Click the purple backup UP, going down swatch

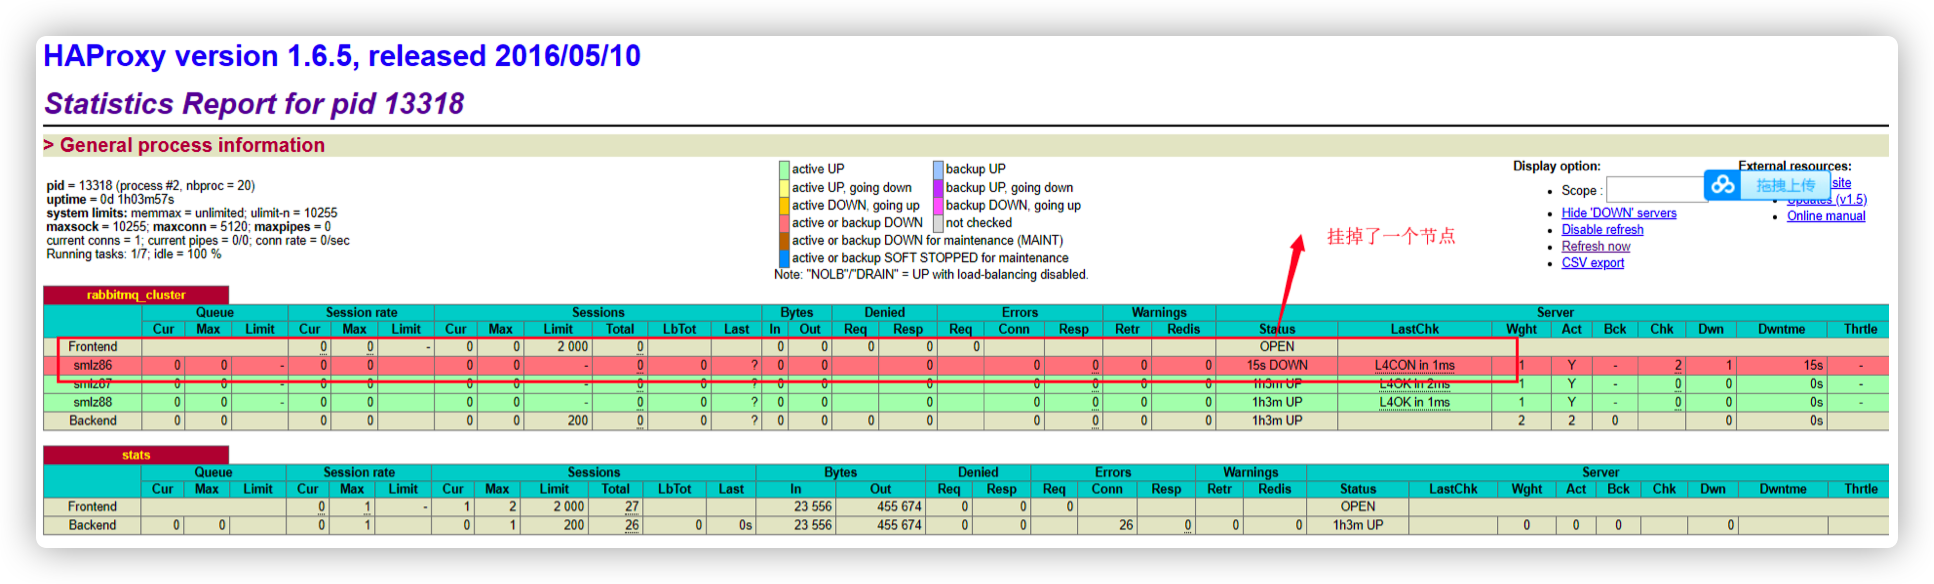[938, 187]
